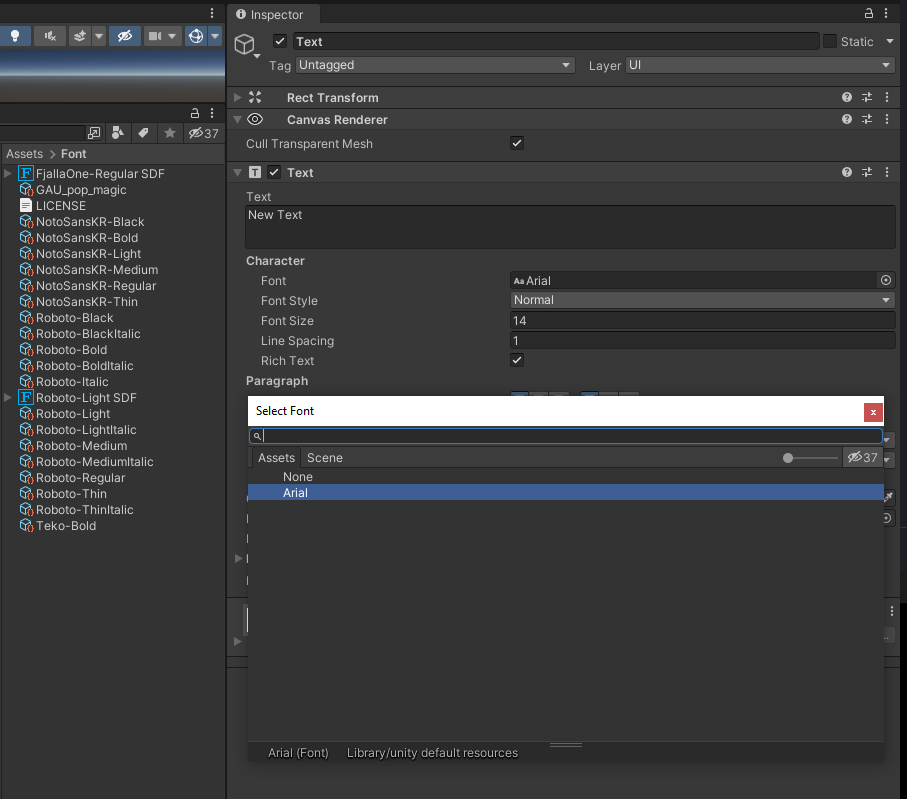This screenshot has height=799, width=907.
Task: Click the favorites star icon in Project
Action: click(x=170, y=133)
